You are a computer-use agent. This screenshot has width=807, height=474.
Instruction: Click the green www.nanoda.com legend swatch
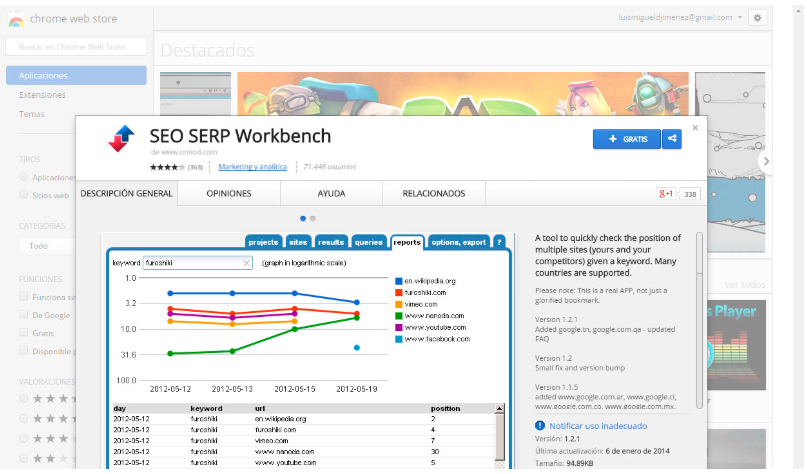coord(398,316)
